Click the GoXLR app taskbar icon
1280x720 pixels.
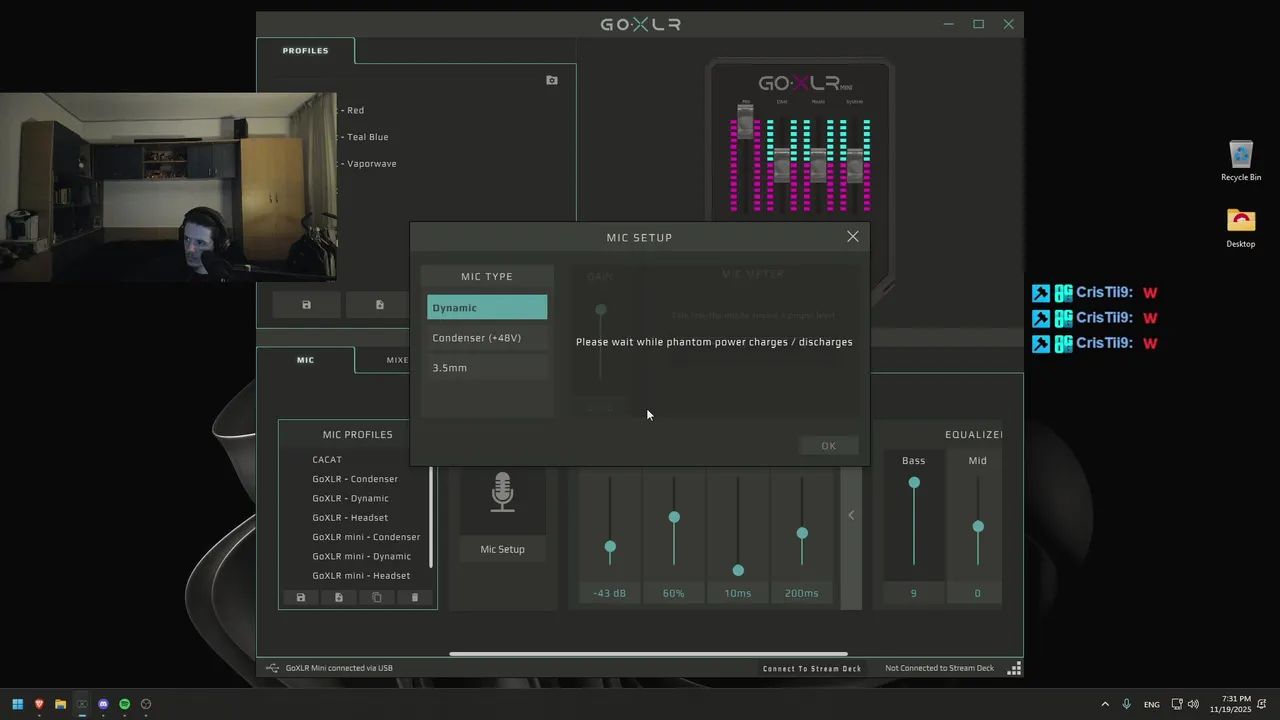82,704
